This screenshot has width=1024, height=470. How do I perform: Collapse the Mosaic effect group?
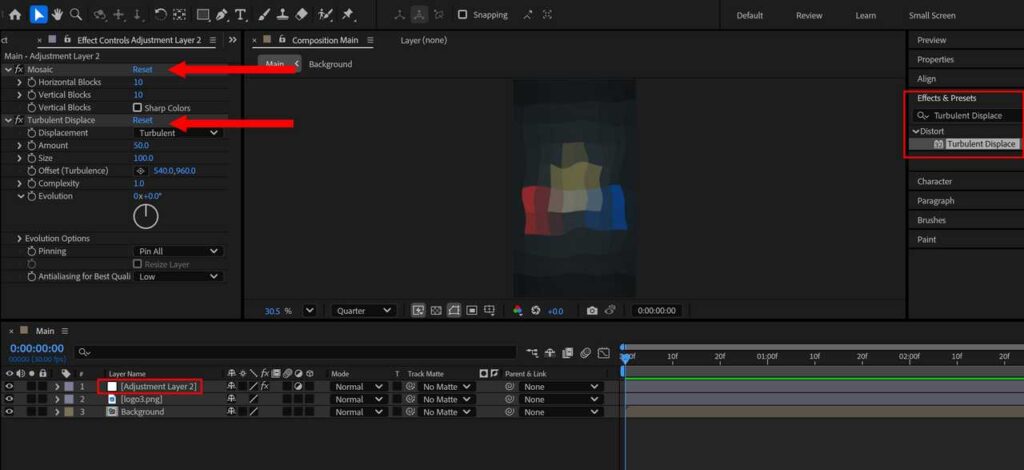pyautogui.click(x=8, y=69)
